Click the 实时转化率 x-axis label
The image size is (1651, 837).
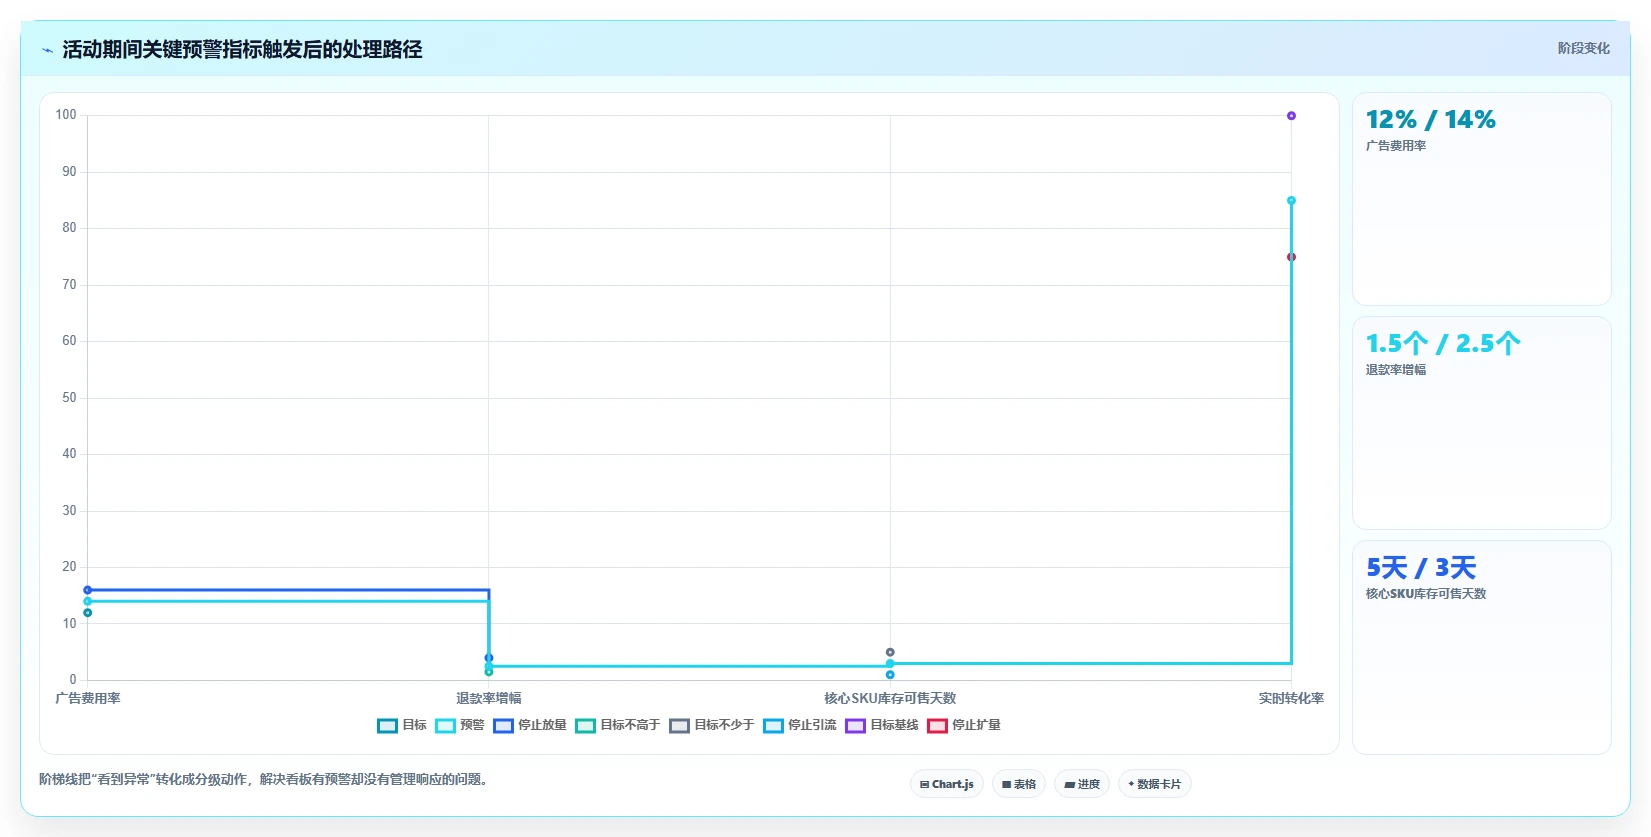pos(1291,698)
